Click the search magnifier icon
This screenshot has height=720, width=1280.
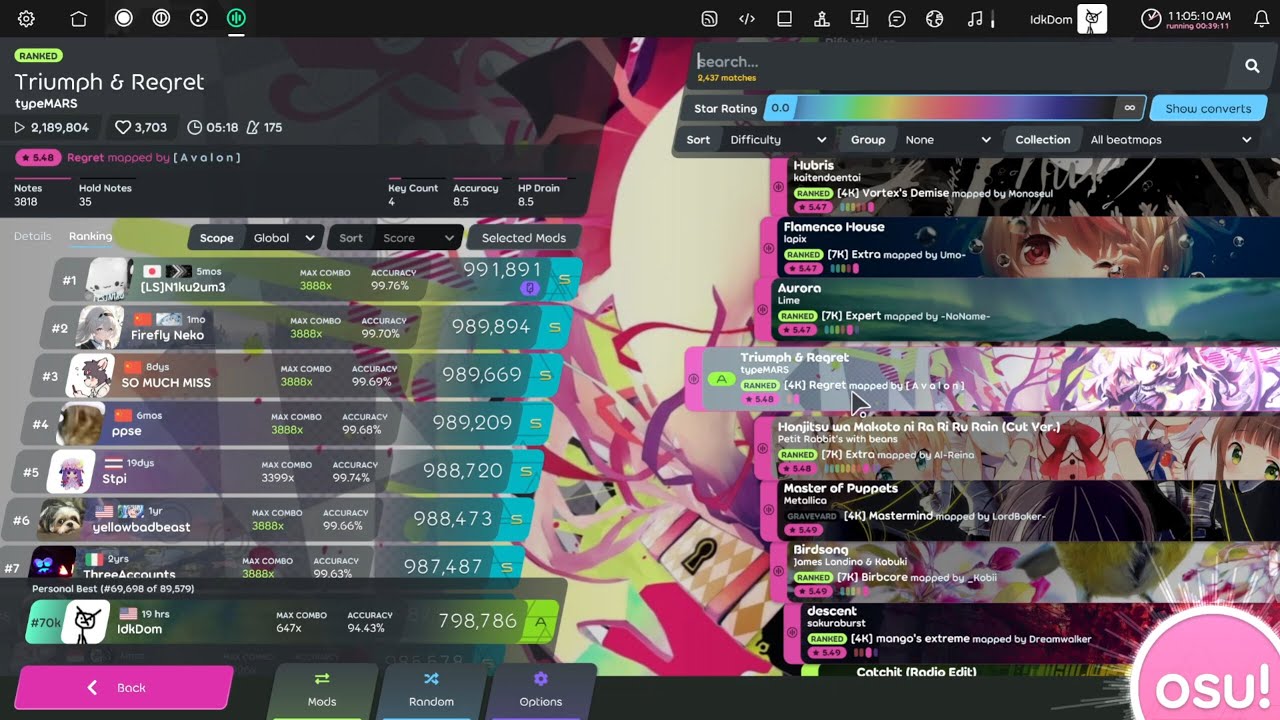click(x=1252, y=66)
